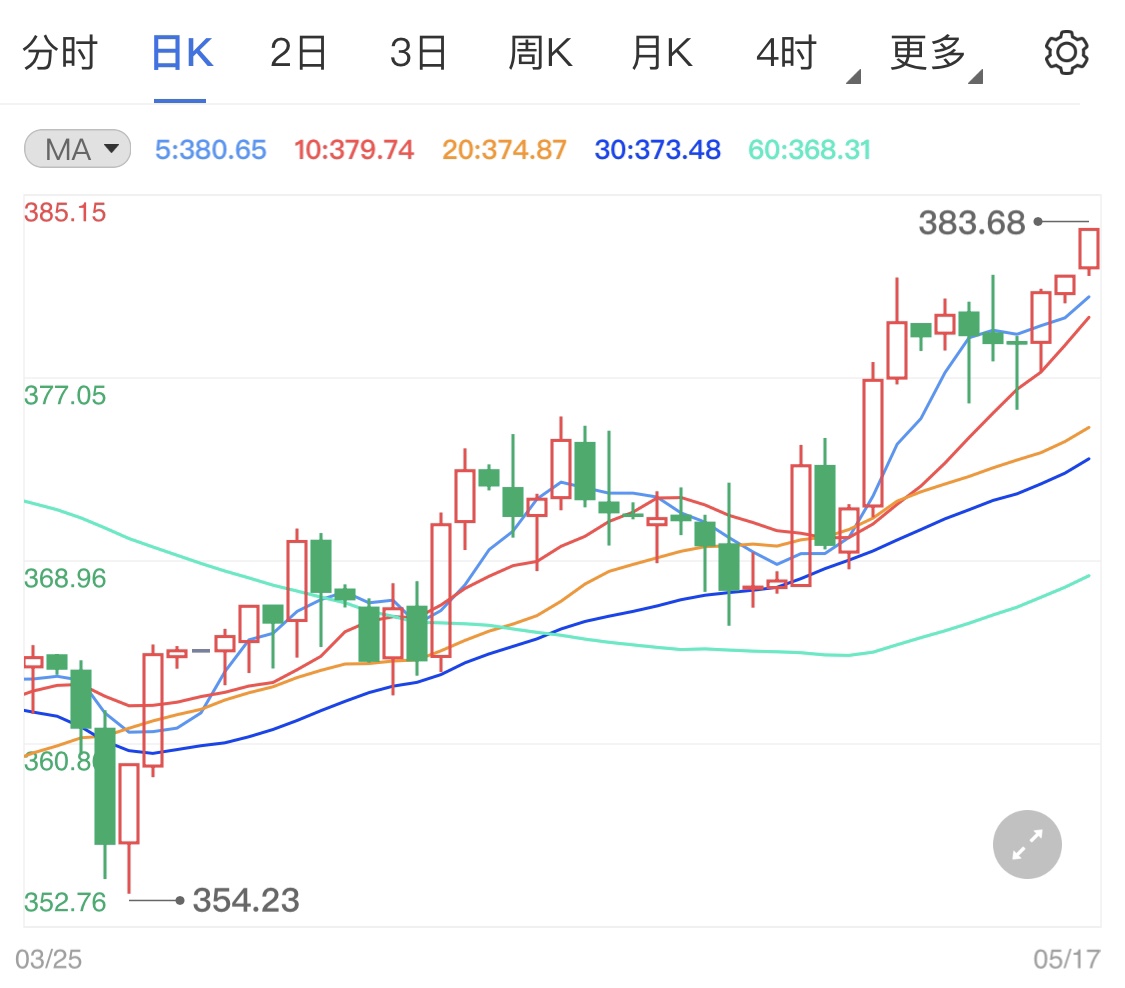Switch to the 分时 chart view
Viewport: 1125px width, 988px height.
click(x=62, y=52)
